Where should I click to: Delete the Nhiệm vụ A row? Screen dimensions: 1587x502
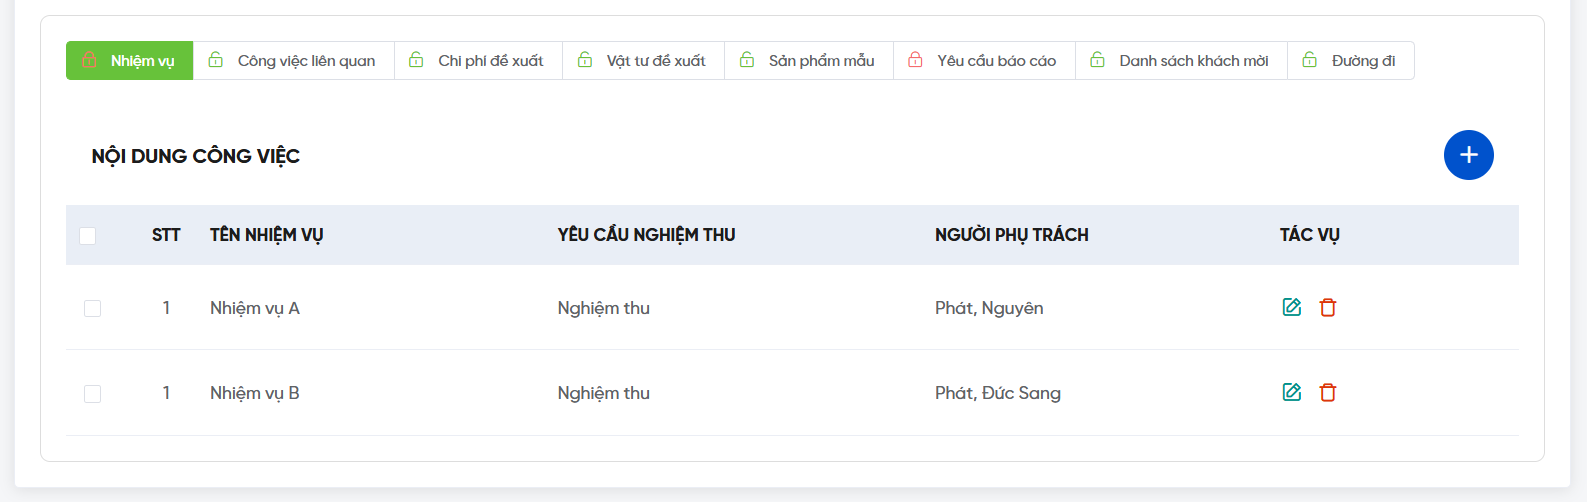click(x=1327, y=307)
